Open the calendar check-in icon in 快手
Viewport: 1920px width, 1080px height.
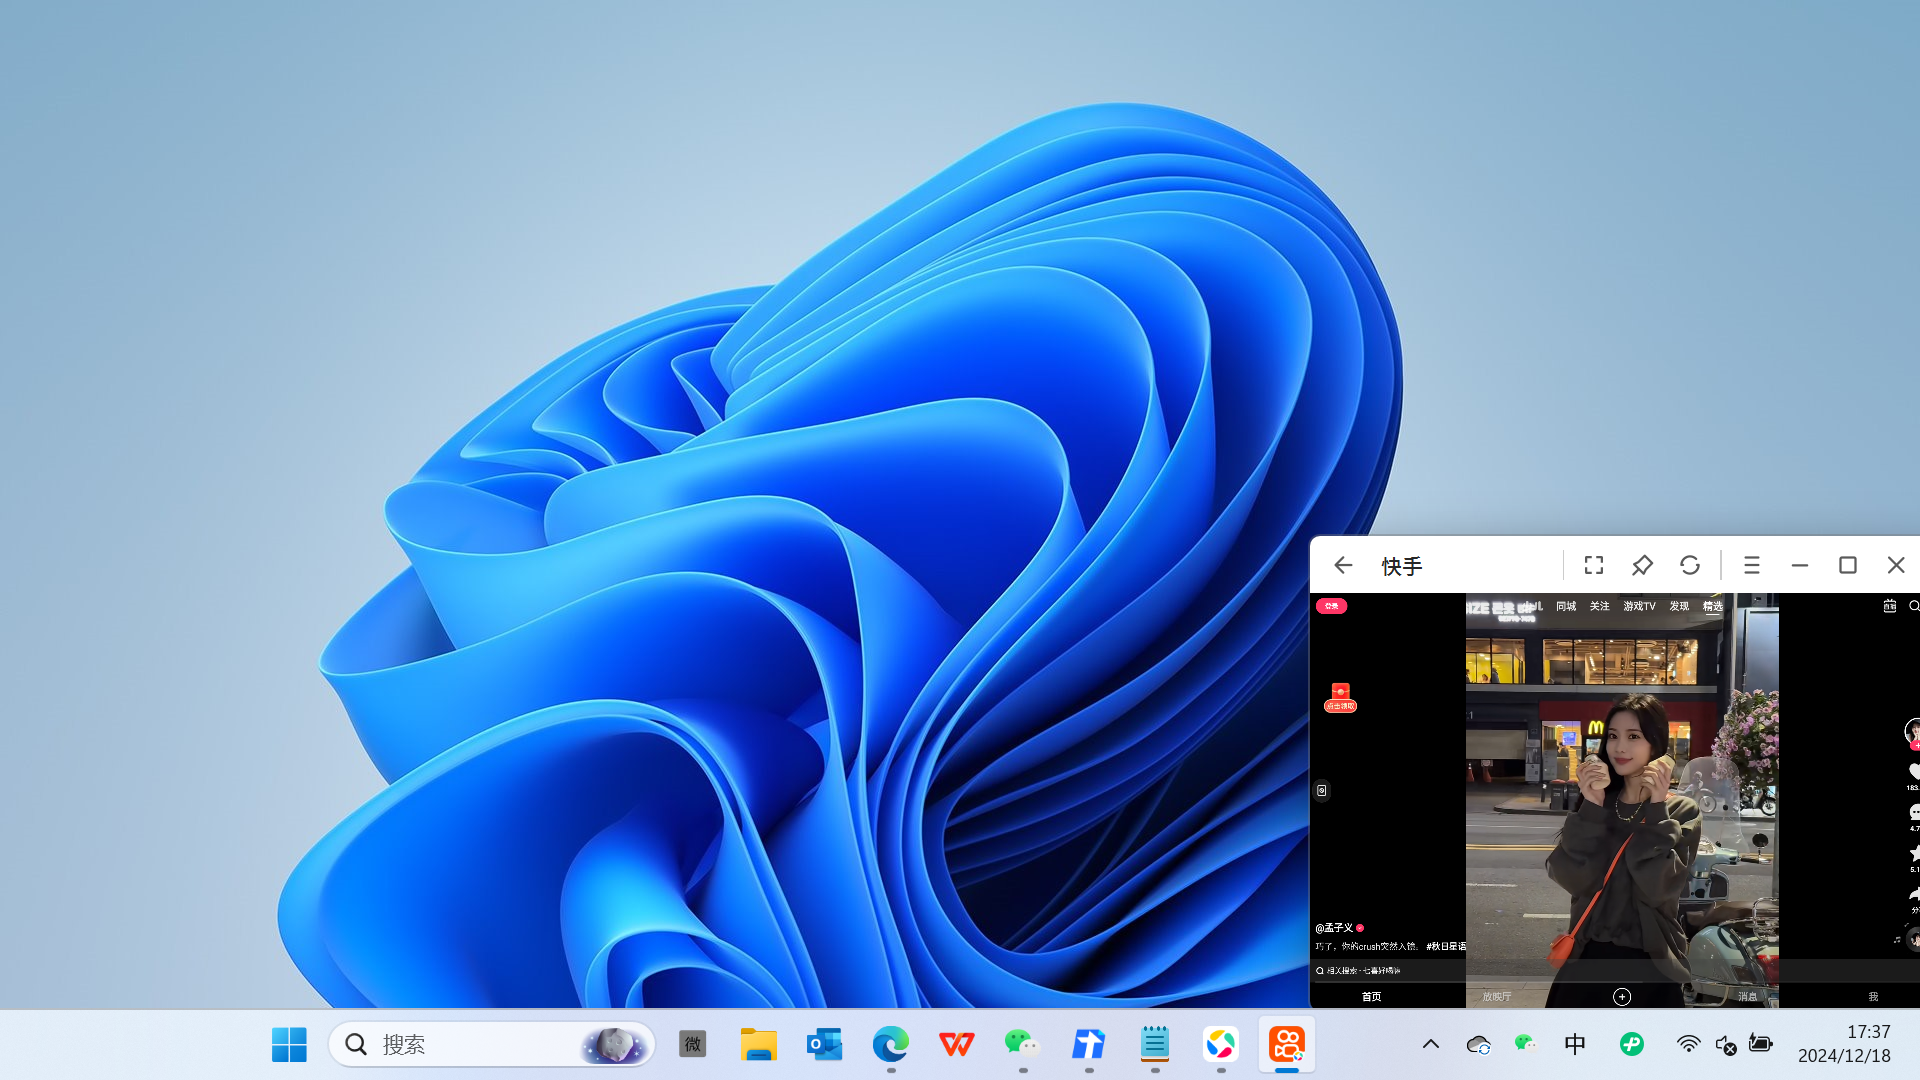click(x=1890, y=606)
